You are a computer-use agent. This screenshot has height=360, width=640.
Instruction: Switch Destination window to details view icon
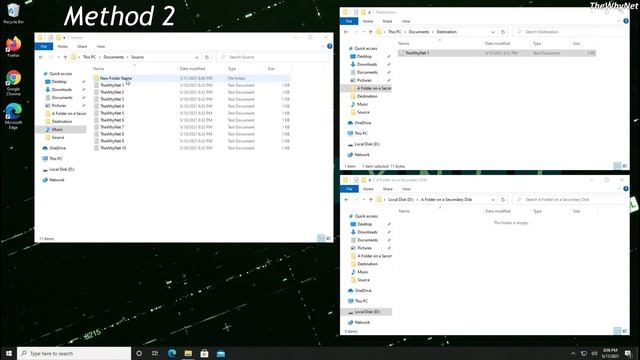(617, 165)
